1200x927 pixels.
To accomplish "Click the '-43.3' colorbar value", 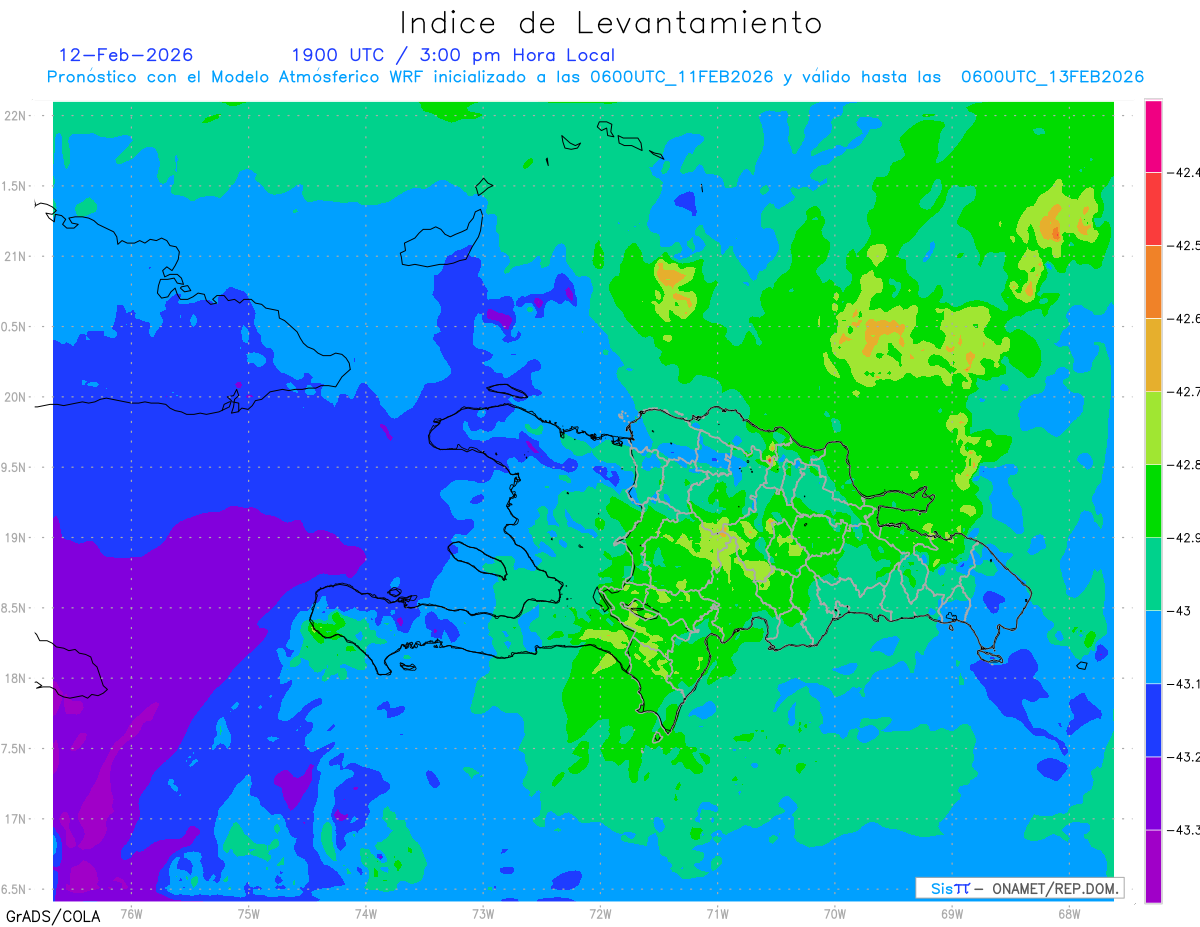I will pos(1184,830).
